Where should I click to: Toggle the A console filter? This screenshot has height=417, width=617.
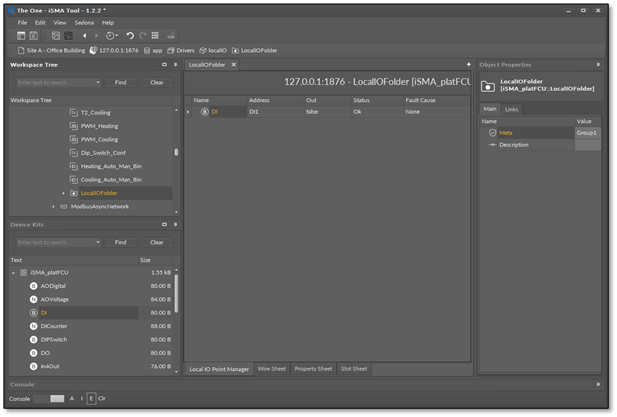click(72, 398)
